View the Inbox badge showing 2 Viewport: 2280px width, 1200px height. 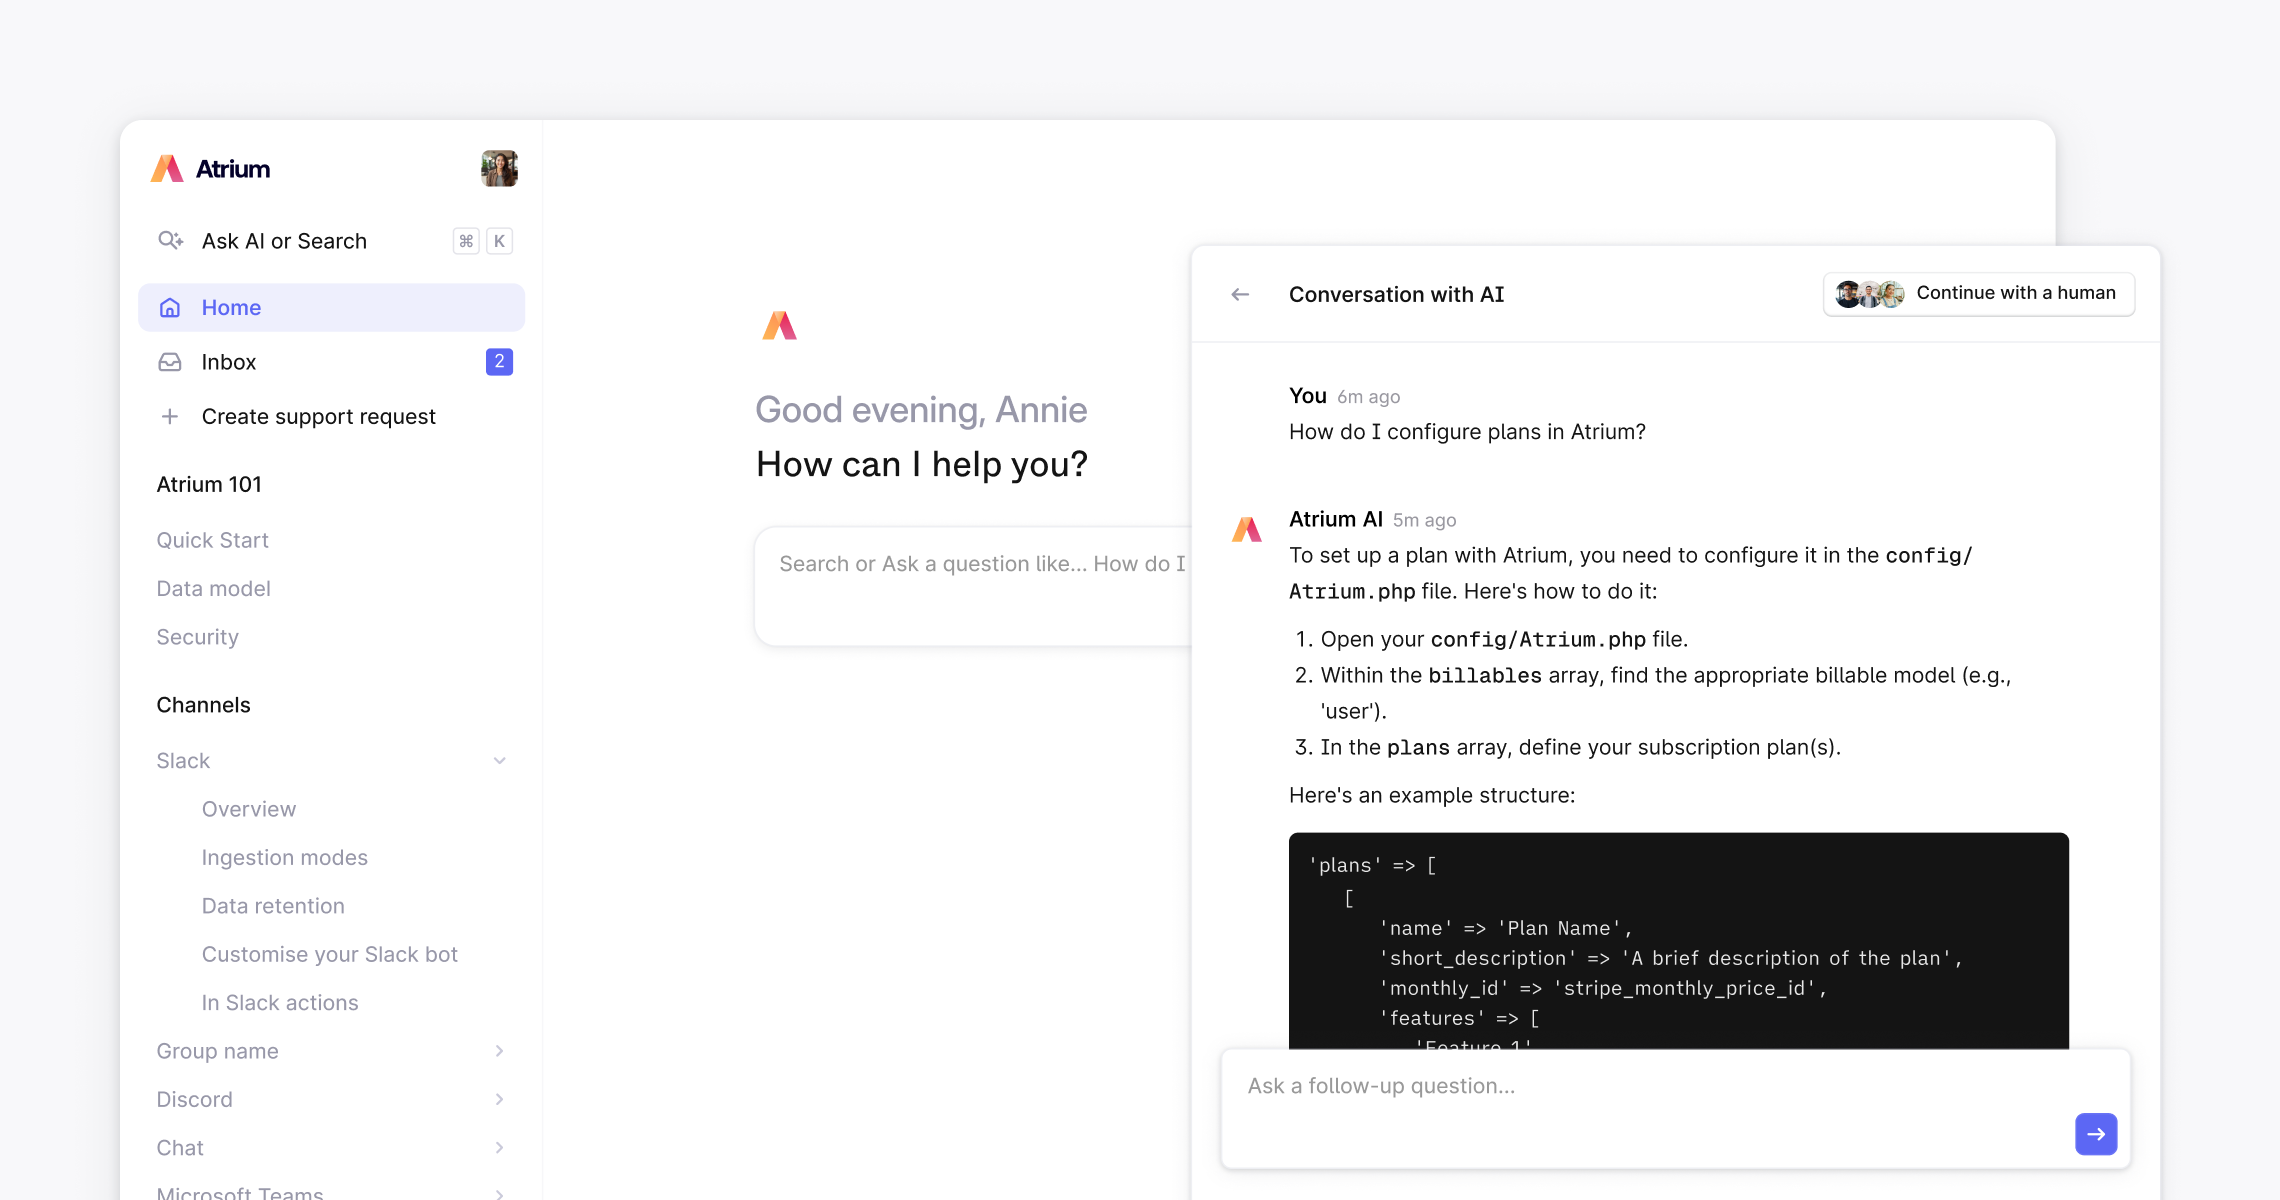click(x=499, y=362)
